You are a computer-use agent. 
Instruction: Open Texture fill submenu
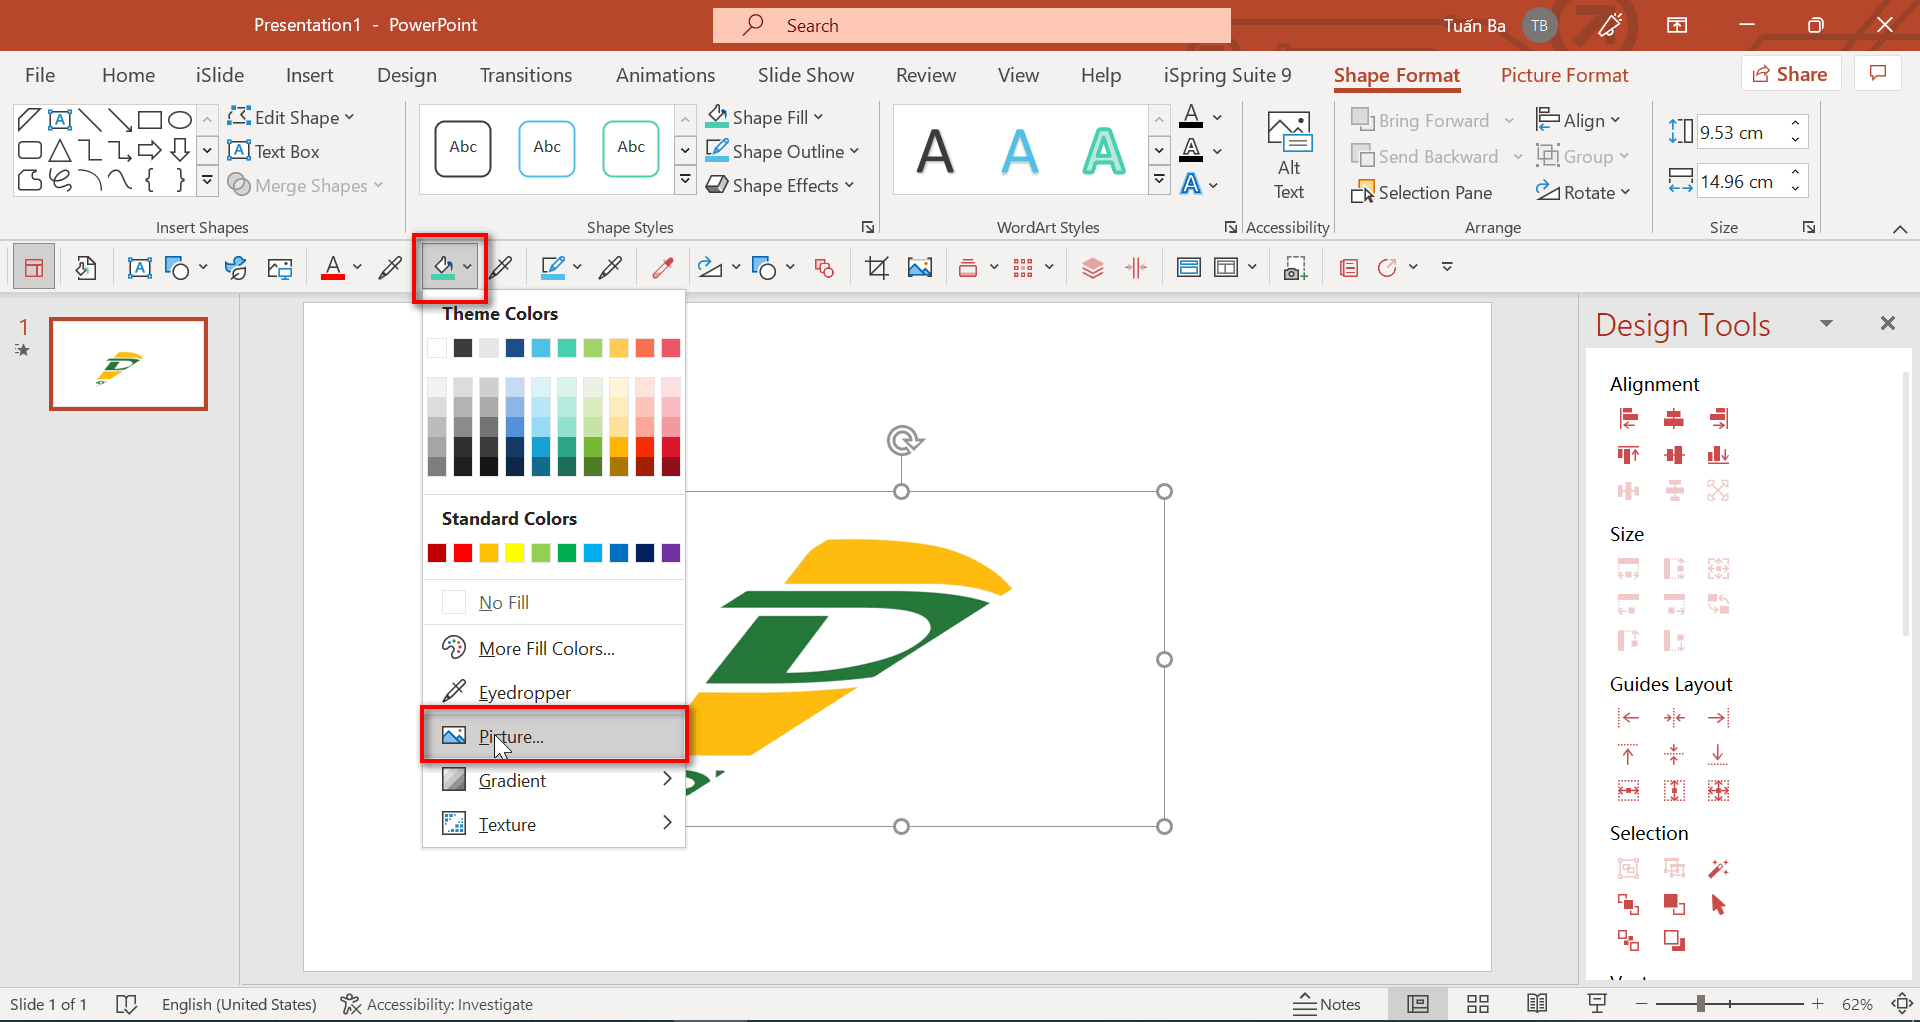554,824
